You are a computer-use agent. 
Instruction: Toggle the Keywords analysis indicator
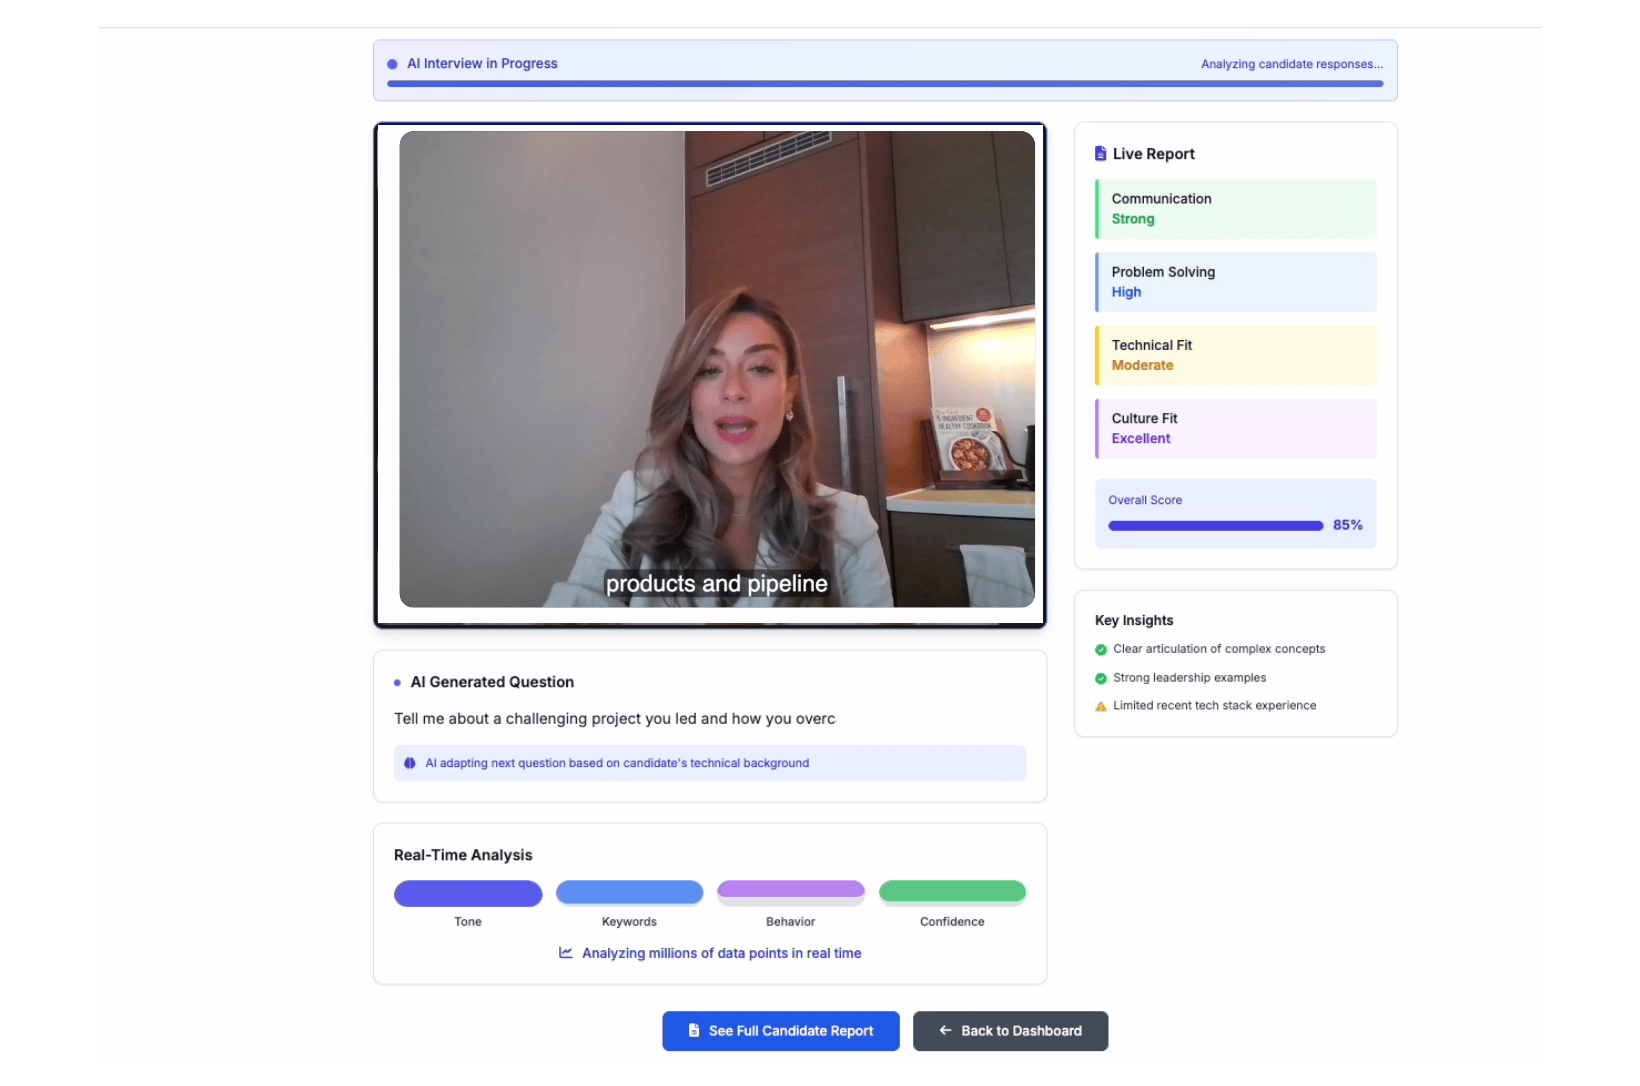click(629, 892)
